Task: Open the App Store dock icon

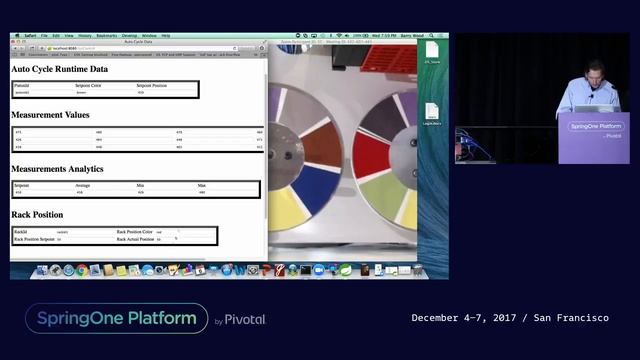Action: point(227,270)
